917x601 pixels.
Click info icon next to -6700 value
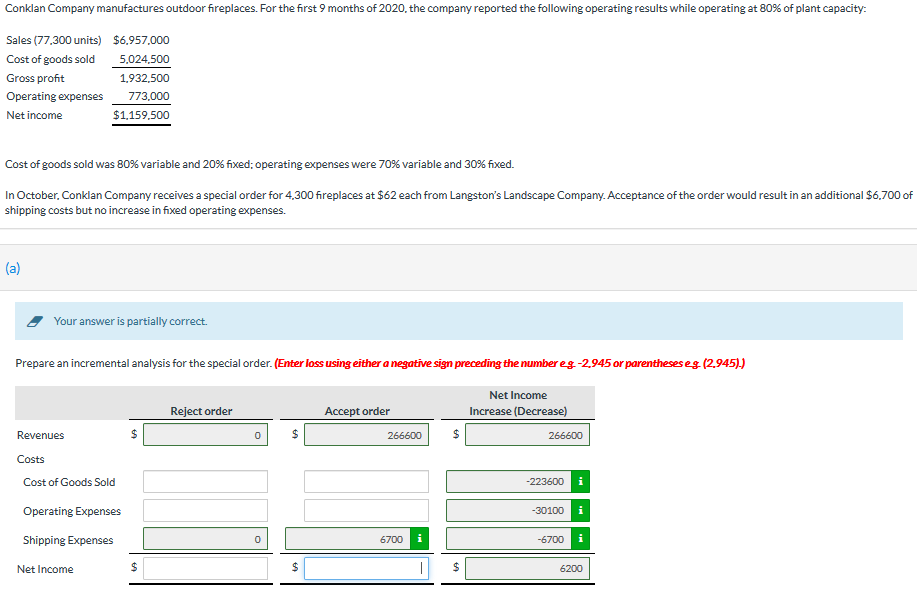click(580, 539)
